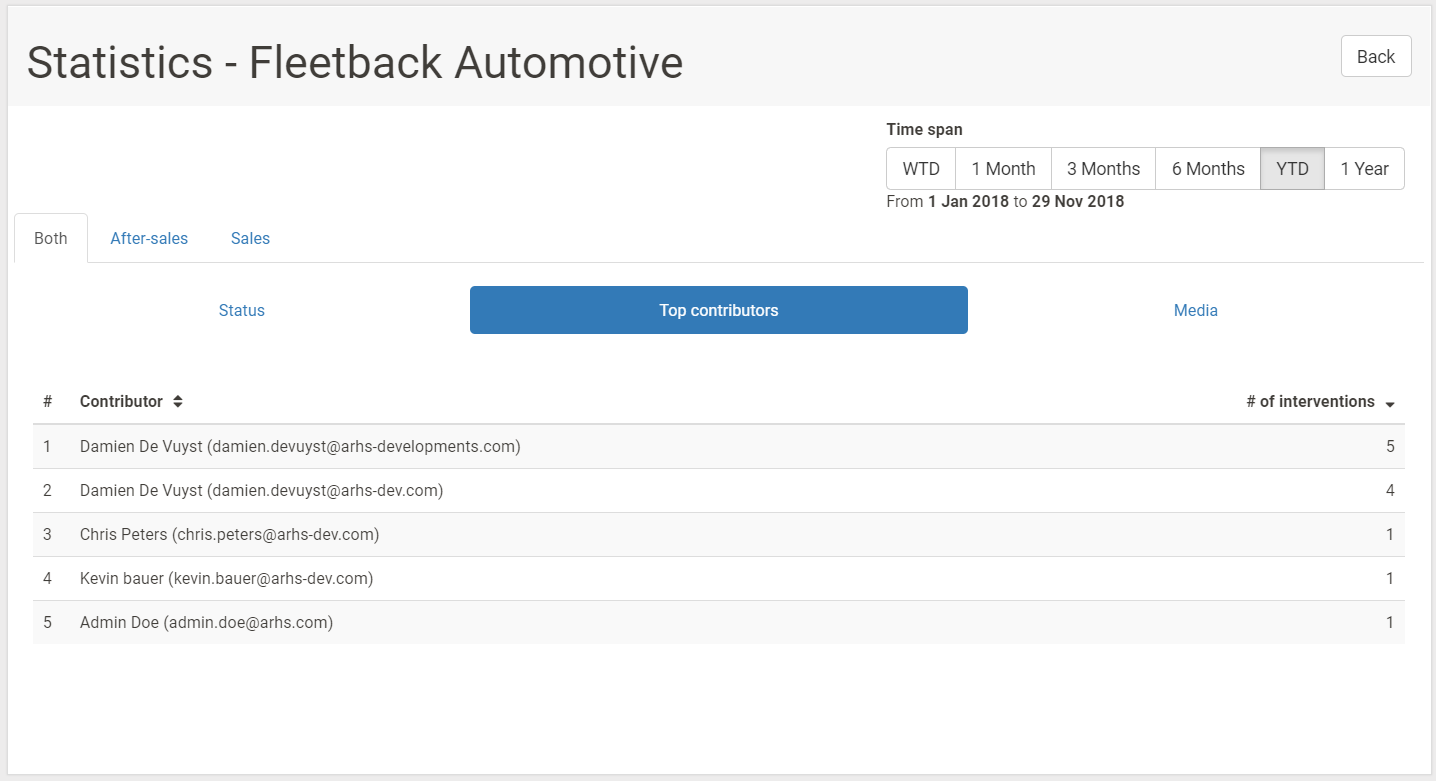The width and height of the screenshot is (1436, 781).
Task: Keep YTD time span active
Action: 1292,168
